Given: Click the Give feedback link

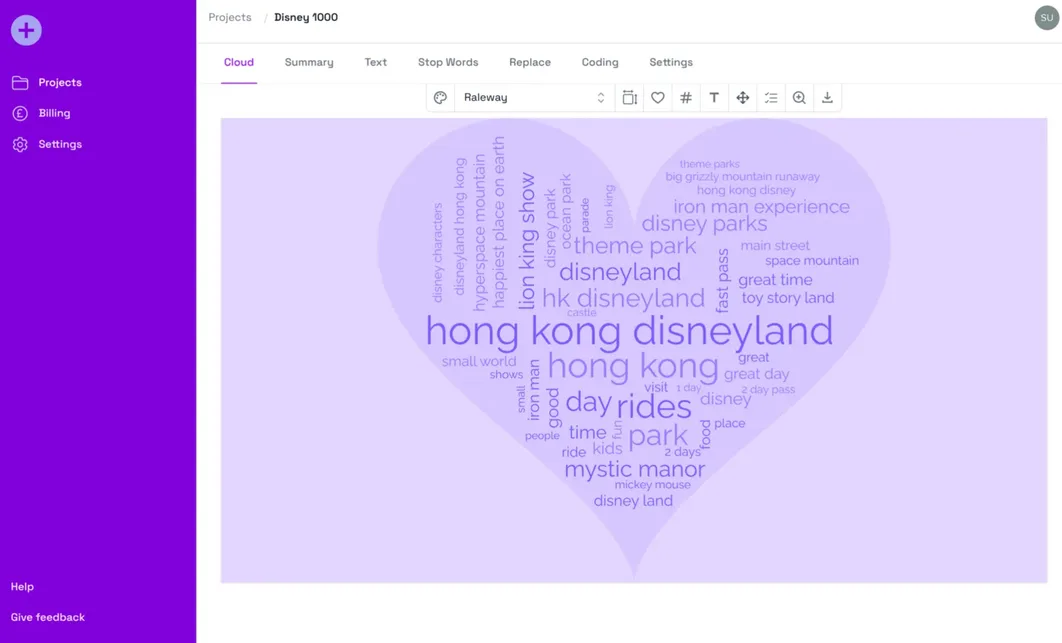Looking at the screenshot, I should (47, 617).
